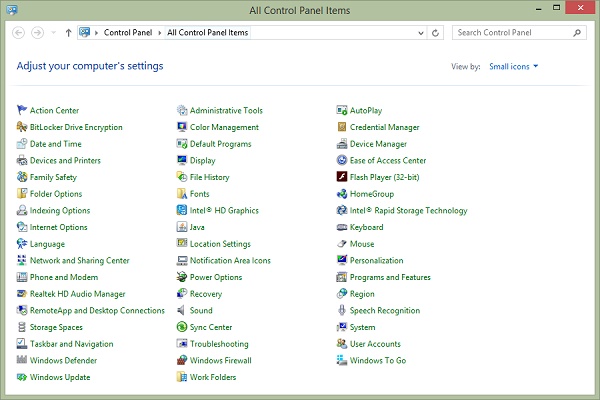This screenshot has height=400, width=600.
Task: Open Windows Update link
Action: click(x=60, y=377)
